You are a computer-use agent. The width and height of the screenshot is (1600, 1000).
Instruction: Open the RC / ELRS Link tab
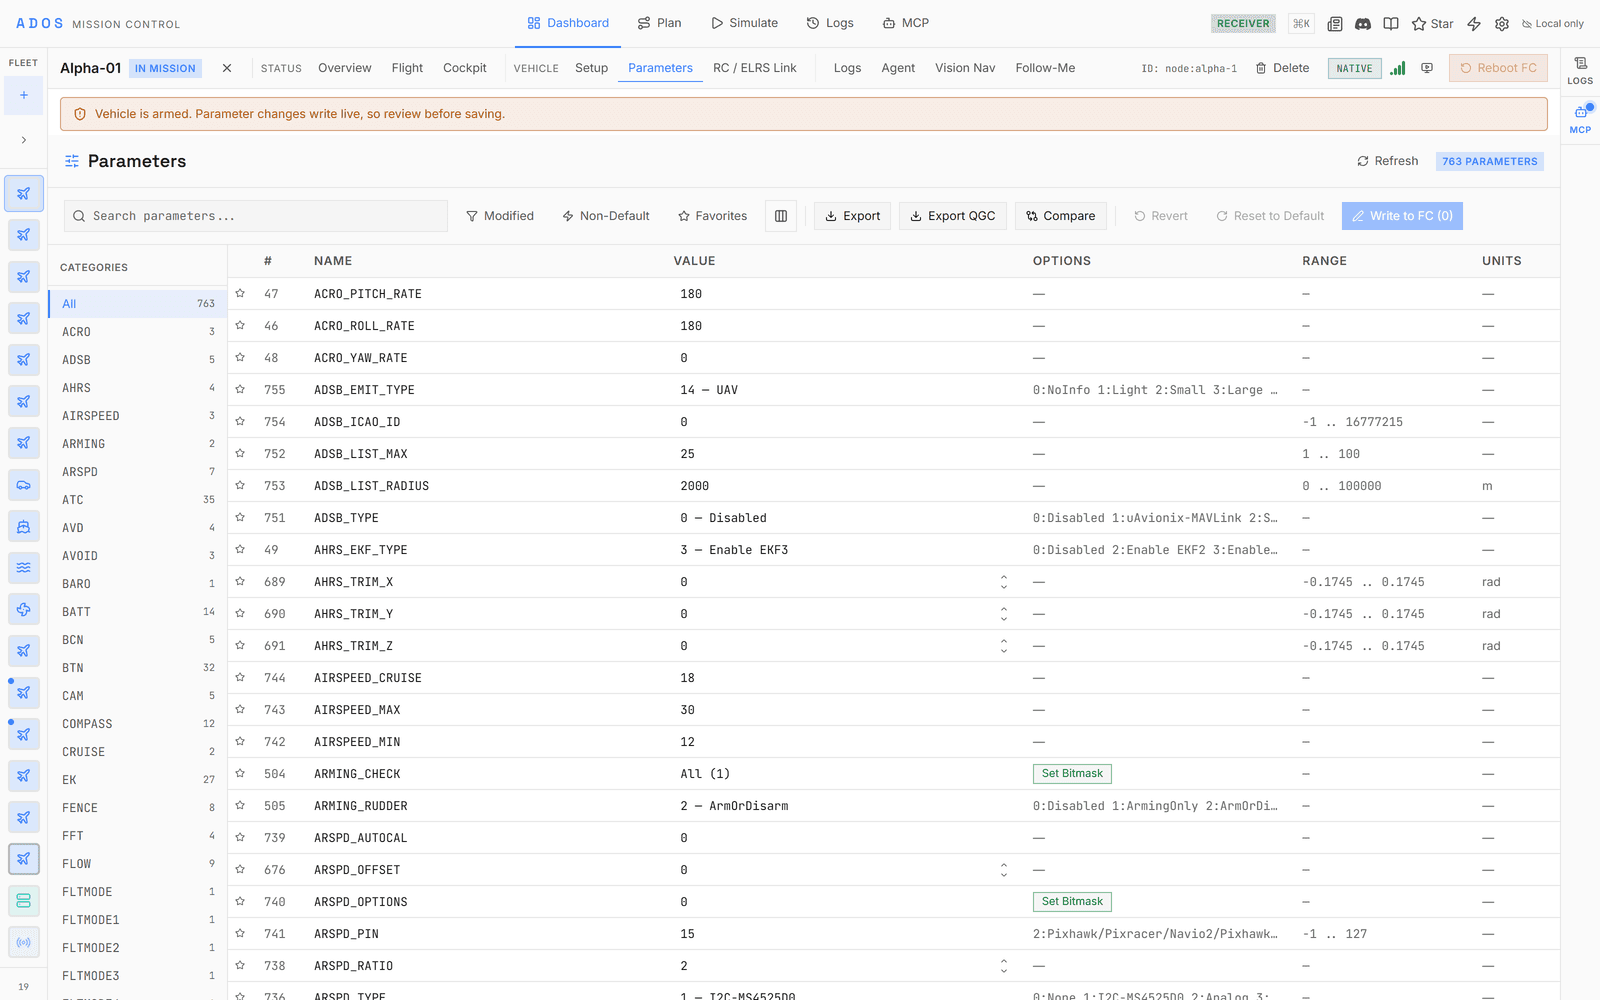point(755,68)
